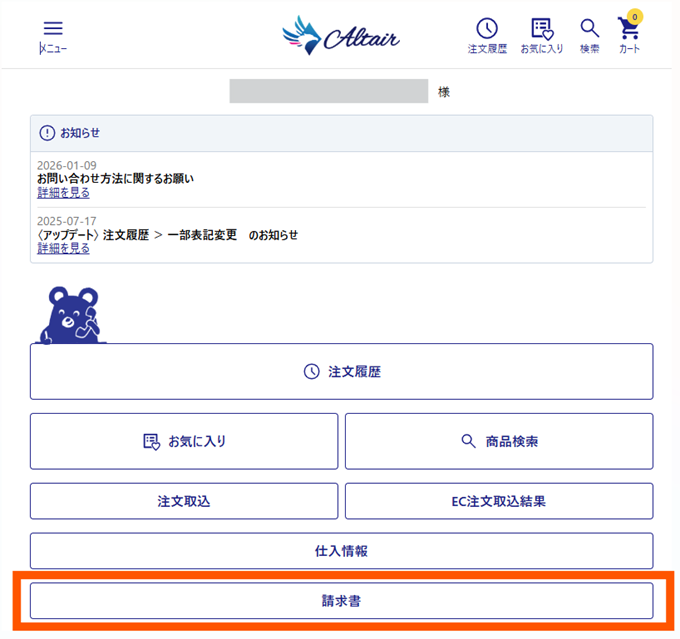Open 詳細を見る for お問い合わせ方法 notice
The height and width of the screenshot is (639, 680).
pyautogui.click(x=63, y=193)
